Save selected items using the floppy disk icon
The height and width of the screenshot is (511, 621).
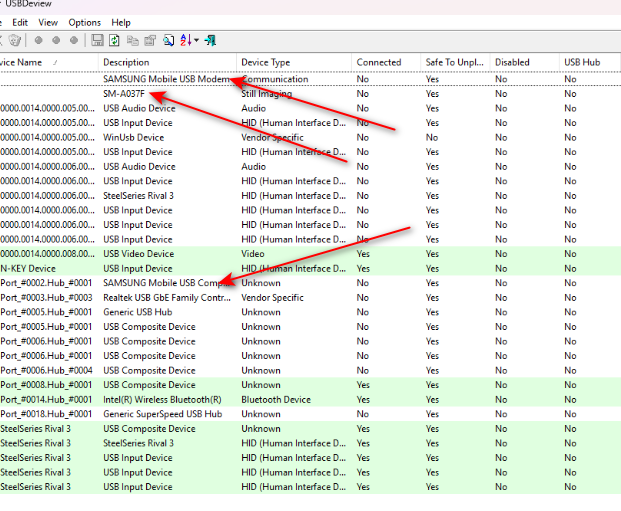coord(97,40)
